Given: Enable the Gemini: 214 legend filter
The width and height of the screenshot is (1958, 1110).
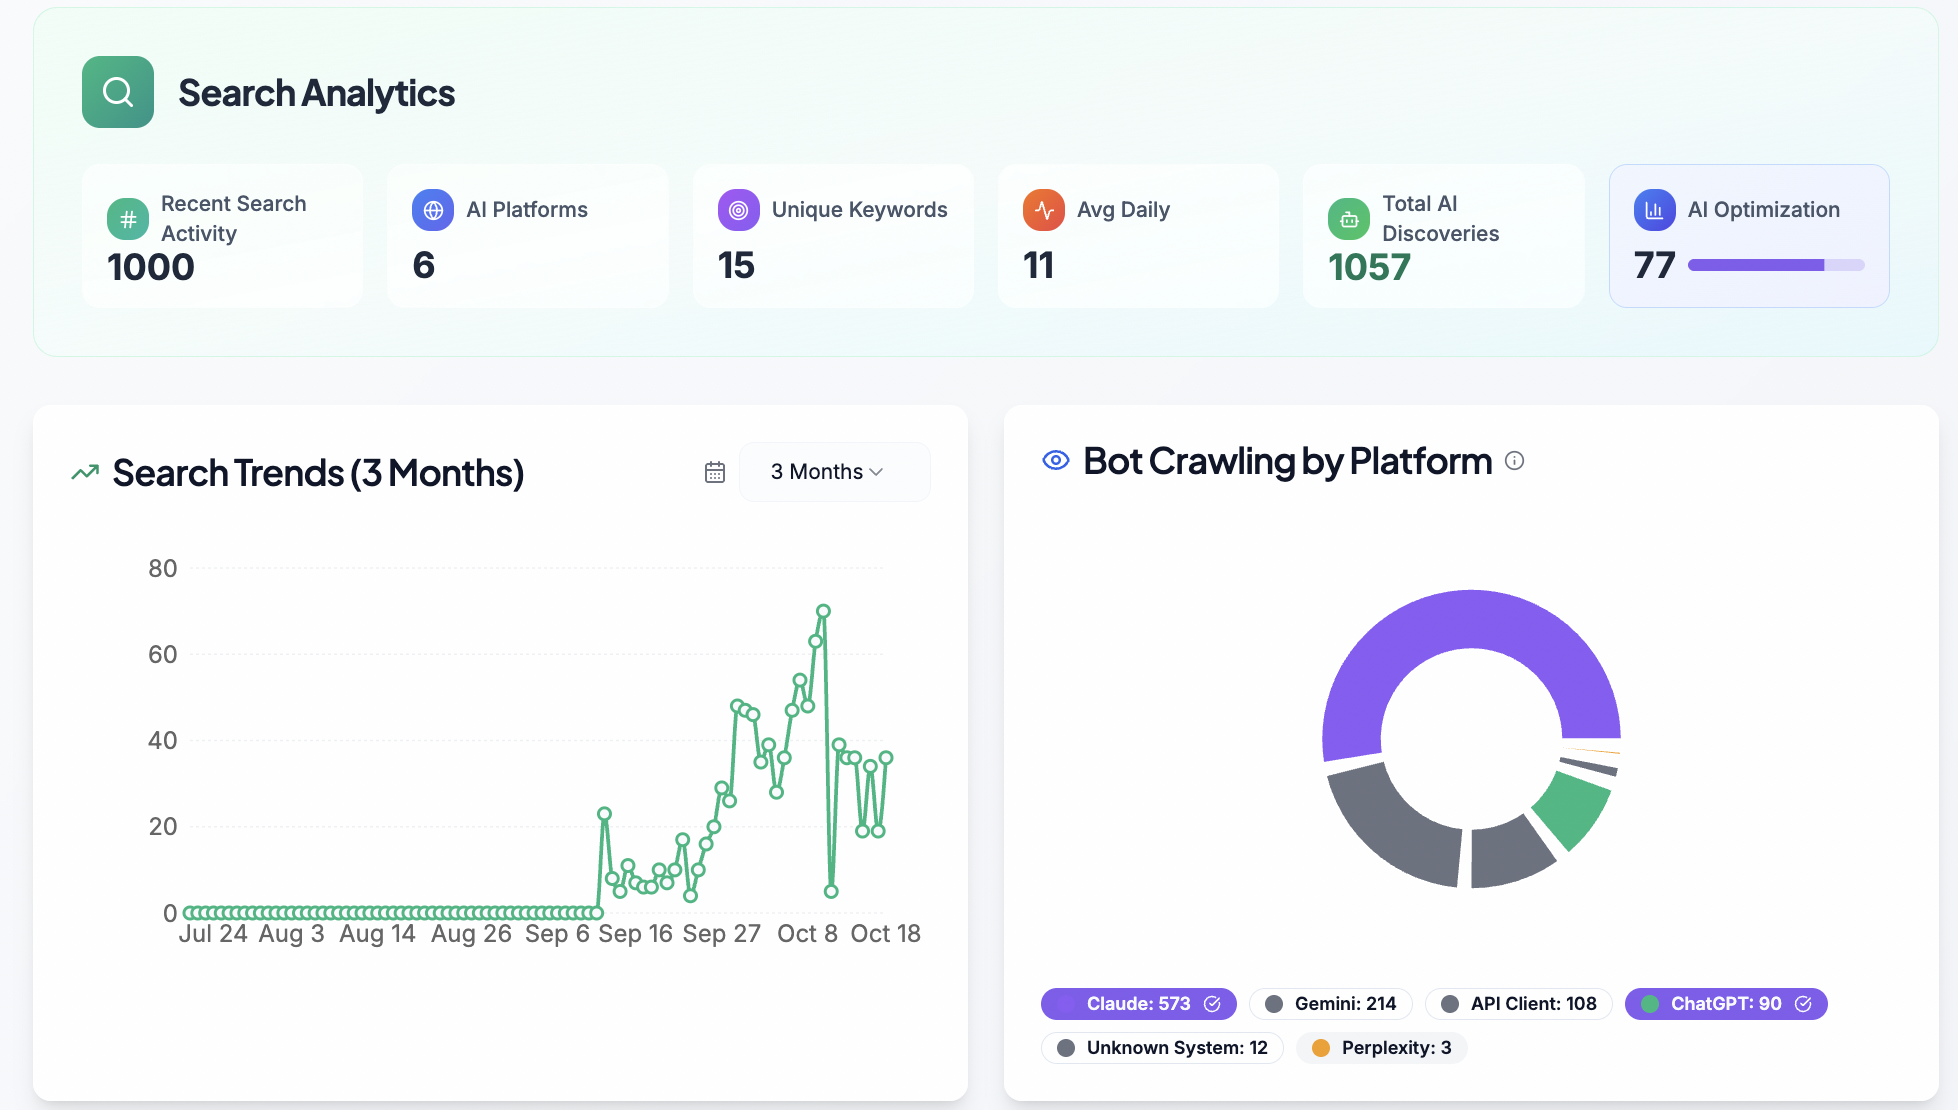Looking at the screenshot, I should point(1330,1004).
